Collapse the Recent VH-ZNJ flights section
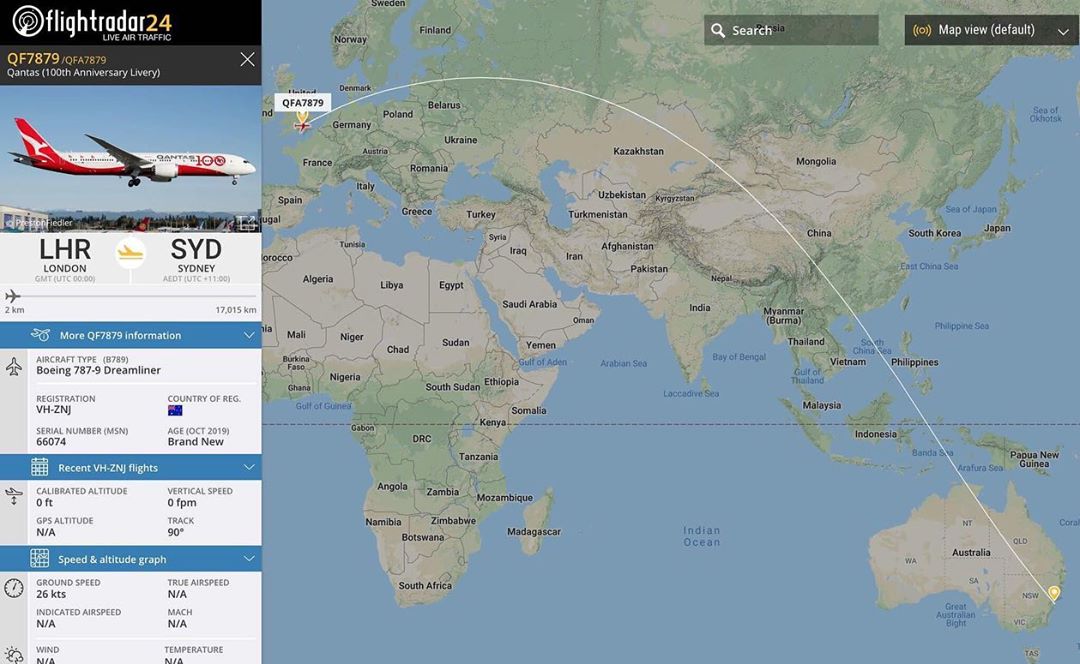This screenshot has width=1080, height=664. coord(249,467)
